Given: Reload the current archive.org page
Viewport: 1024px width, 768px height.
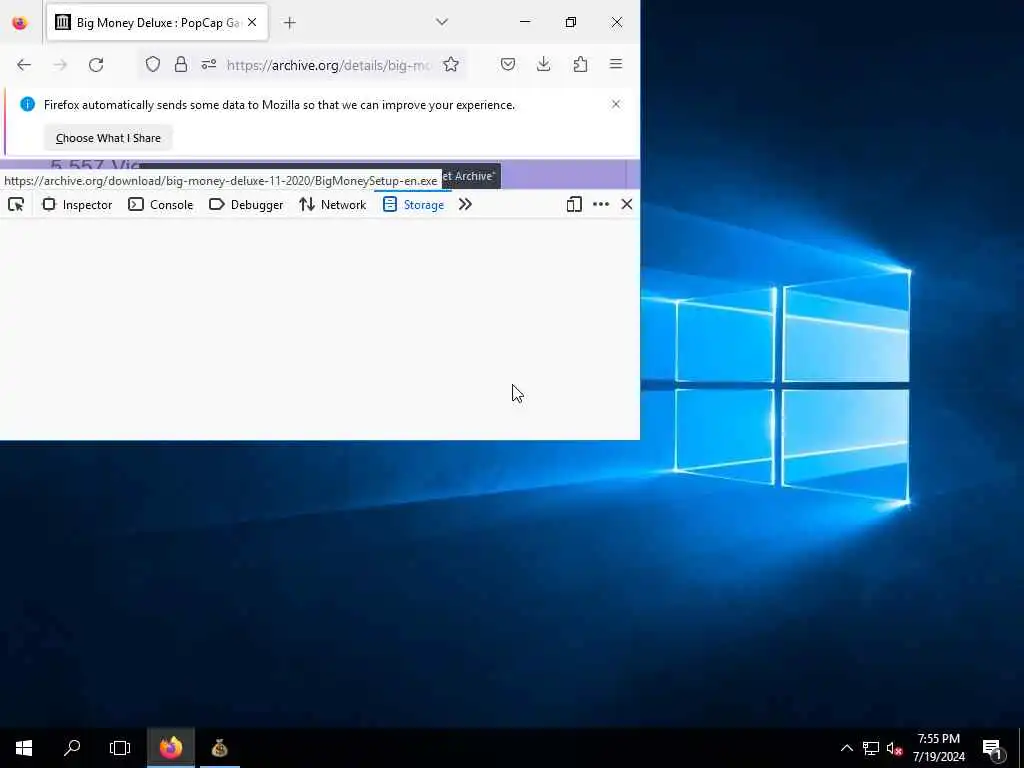Looking at the screenshot, I should [96, 65].
